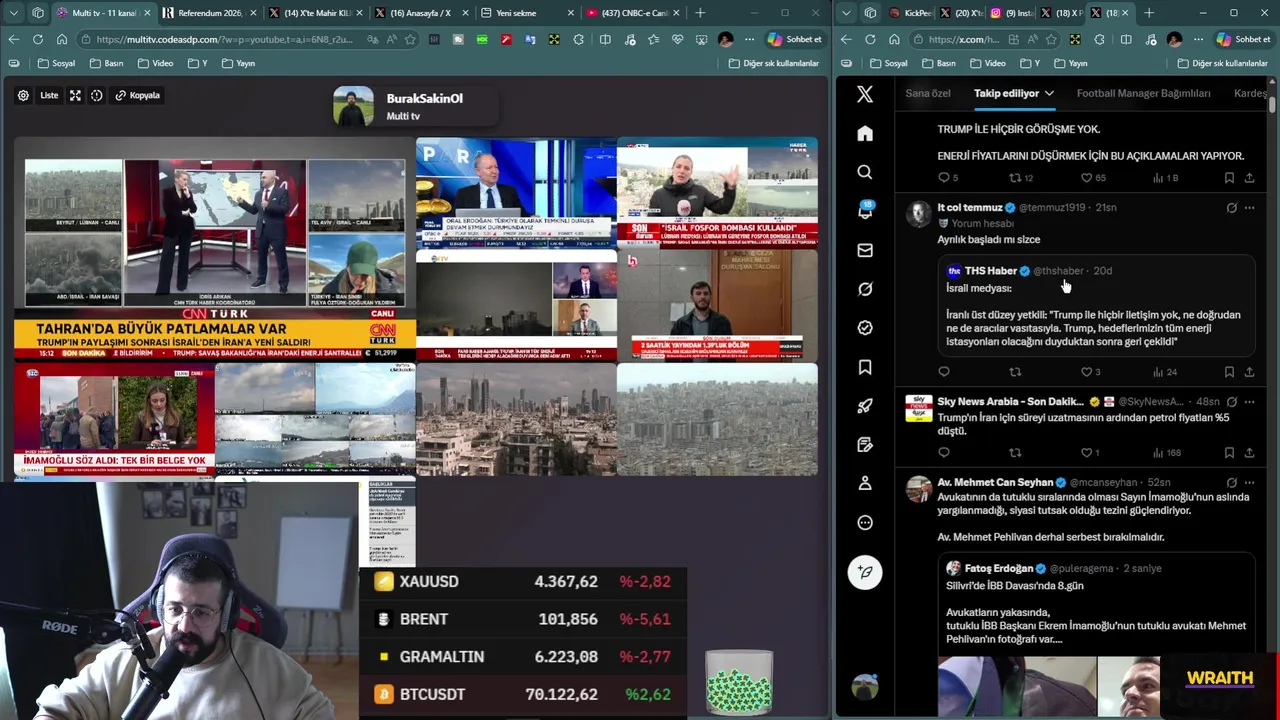The width and height of the screenshot is (1280, 720).
Task: Open THS Haber quoted tweet profile
Action: tap(990, 271)
